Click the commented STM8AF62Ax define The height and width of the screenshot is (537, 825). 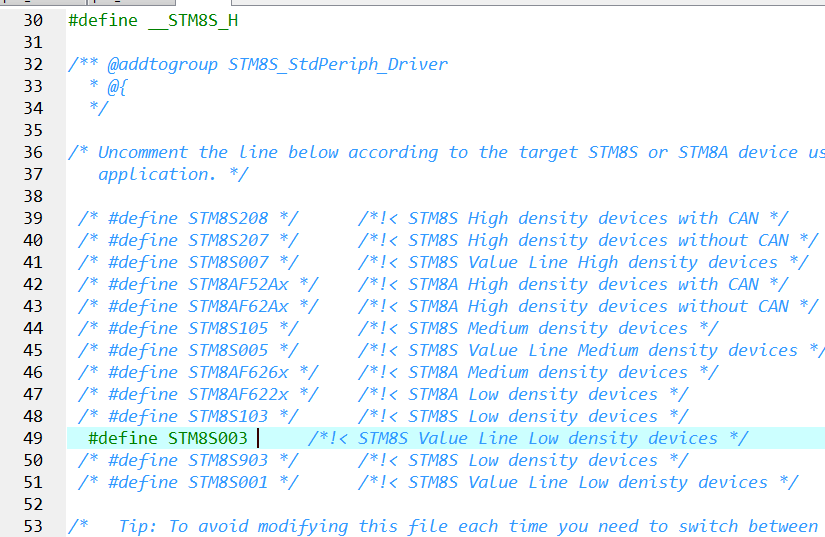[238, 306]
